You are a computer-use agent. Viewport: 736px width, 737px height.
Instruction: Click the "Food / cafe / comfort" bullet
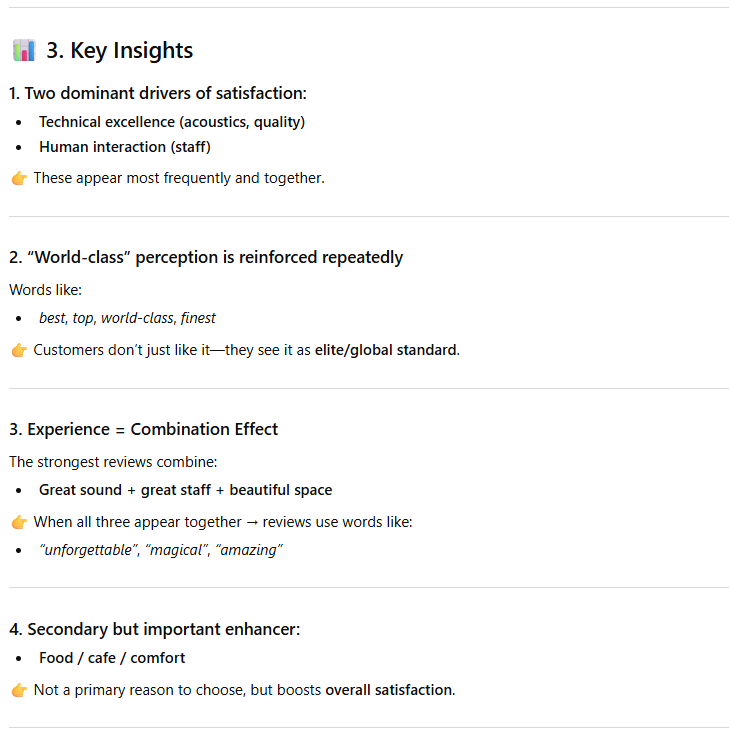[x=112, y=658]
